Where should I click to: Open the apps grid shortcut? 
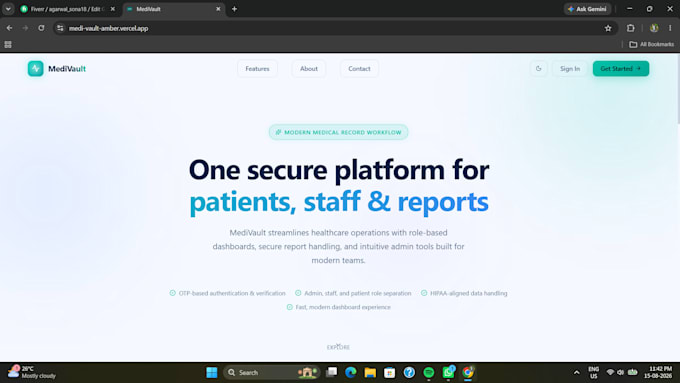(x=8, y=44)
